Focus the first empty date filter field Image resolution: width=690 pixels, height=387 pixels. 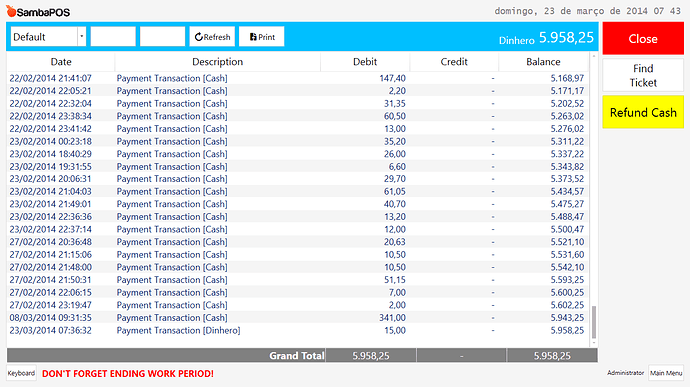pyautogui.click(x=113, y=37)
